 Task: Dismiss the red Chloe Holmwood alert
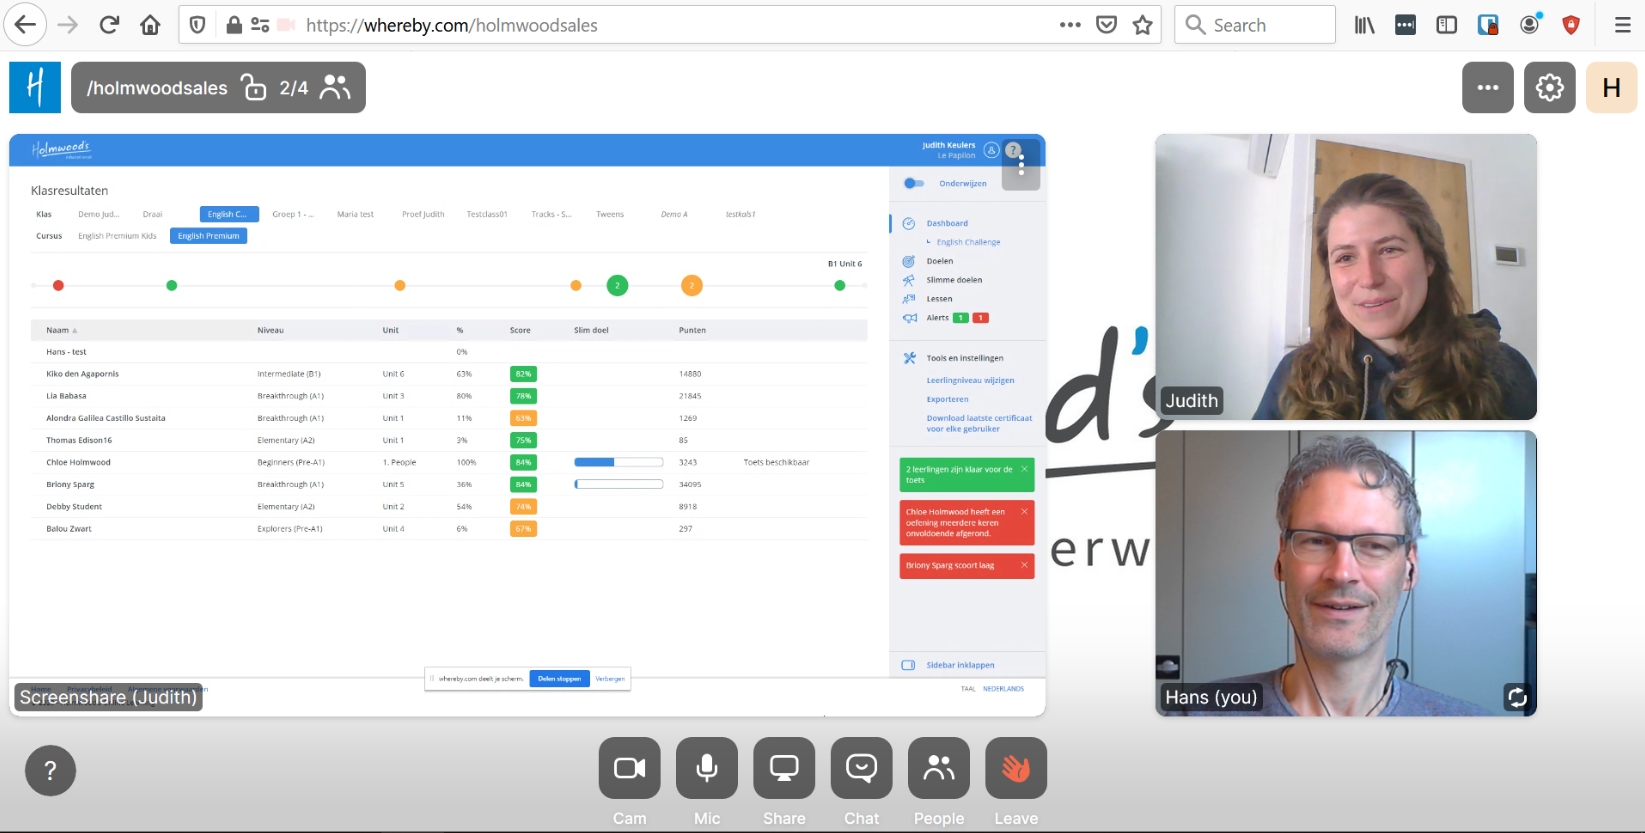pyautogui.click(x=1024, y=511)
